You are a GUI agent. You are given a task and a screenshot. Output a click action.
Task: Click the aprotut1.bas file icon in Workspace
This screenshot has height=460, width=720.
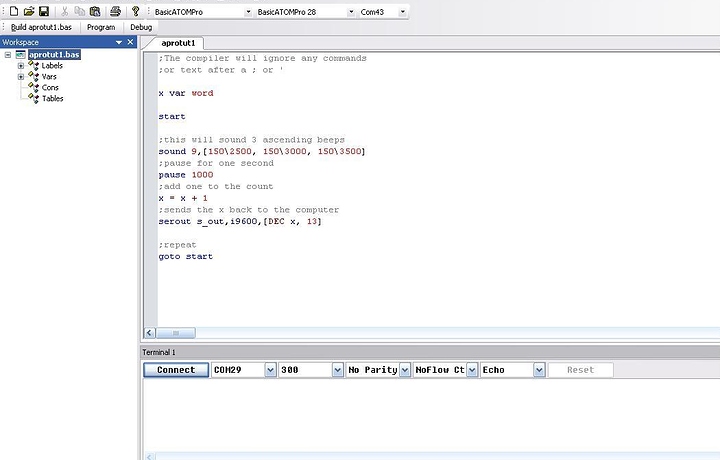21,55
